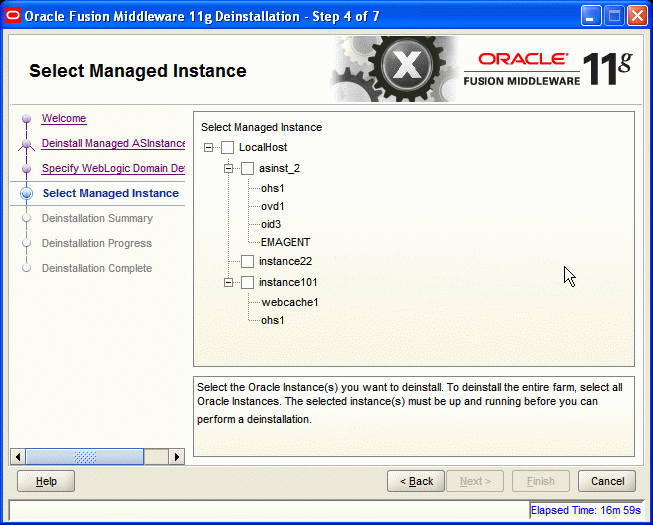Click the Oracle icon in title bar
653x525 pixels.
[12, 16]
